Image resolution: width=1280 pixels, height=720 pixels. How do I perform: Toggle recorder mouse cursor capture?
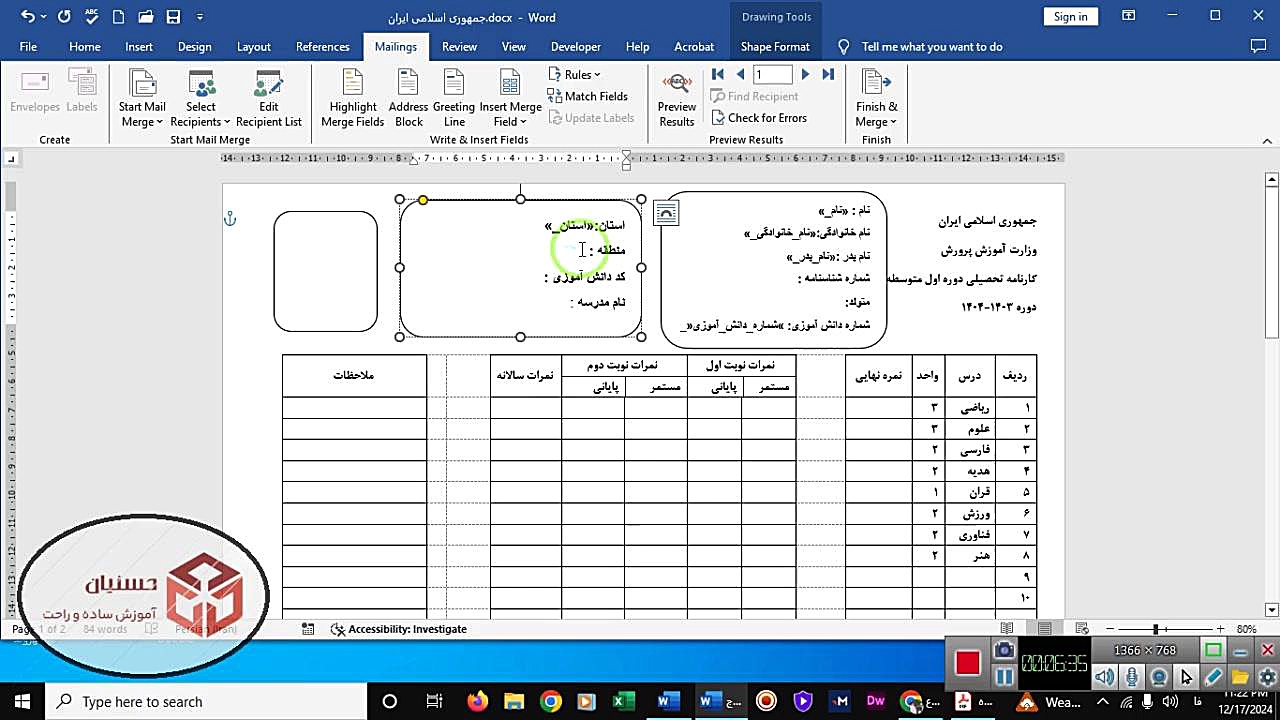click(x=1186, y=677)
